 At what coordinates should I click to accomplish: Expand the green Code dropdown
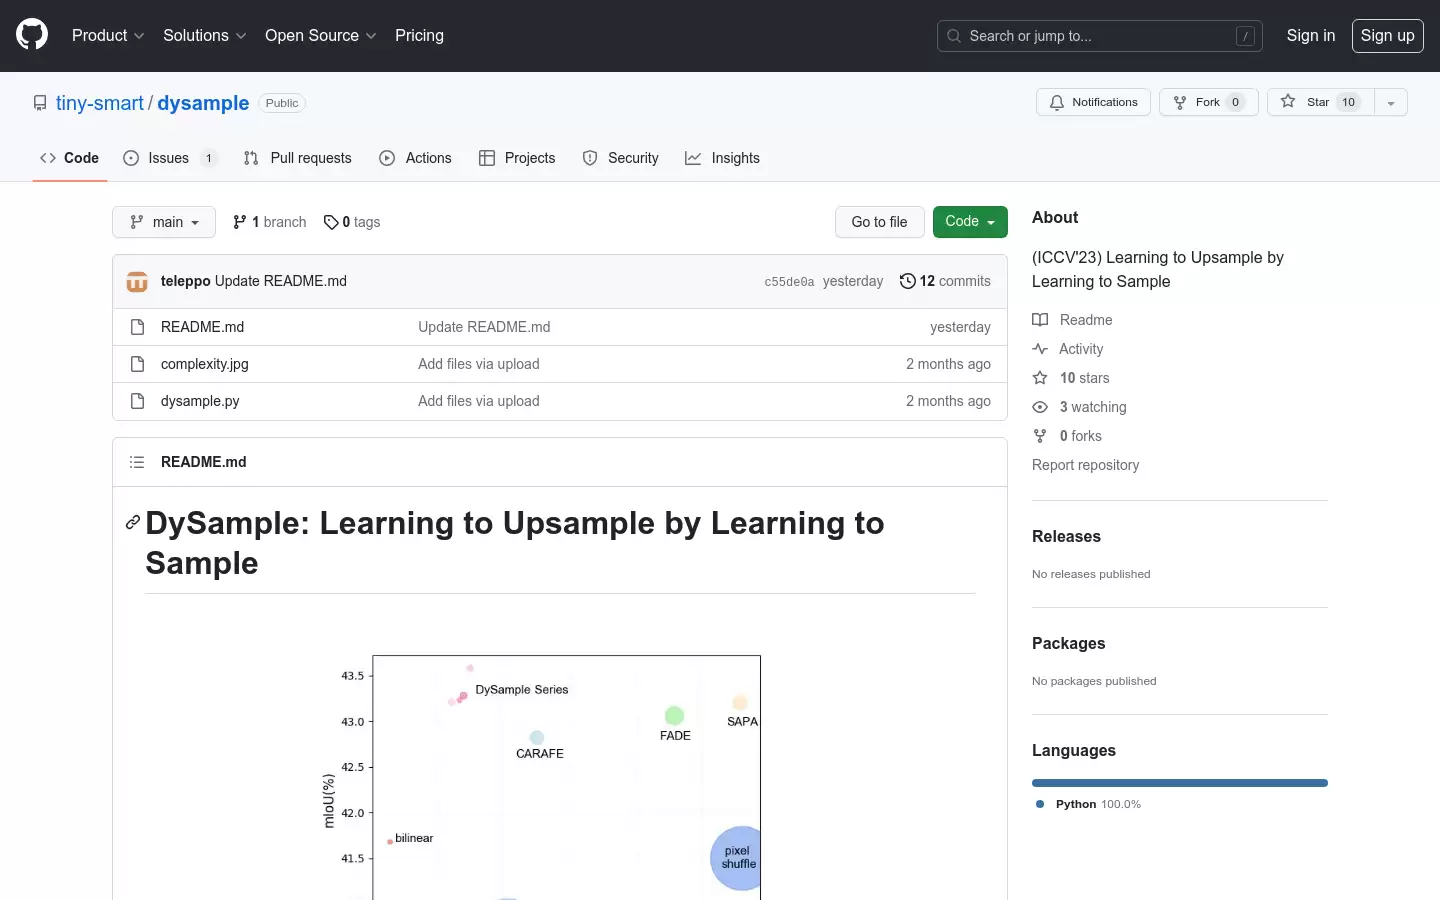pyautogui.click(x=970, y=222)
